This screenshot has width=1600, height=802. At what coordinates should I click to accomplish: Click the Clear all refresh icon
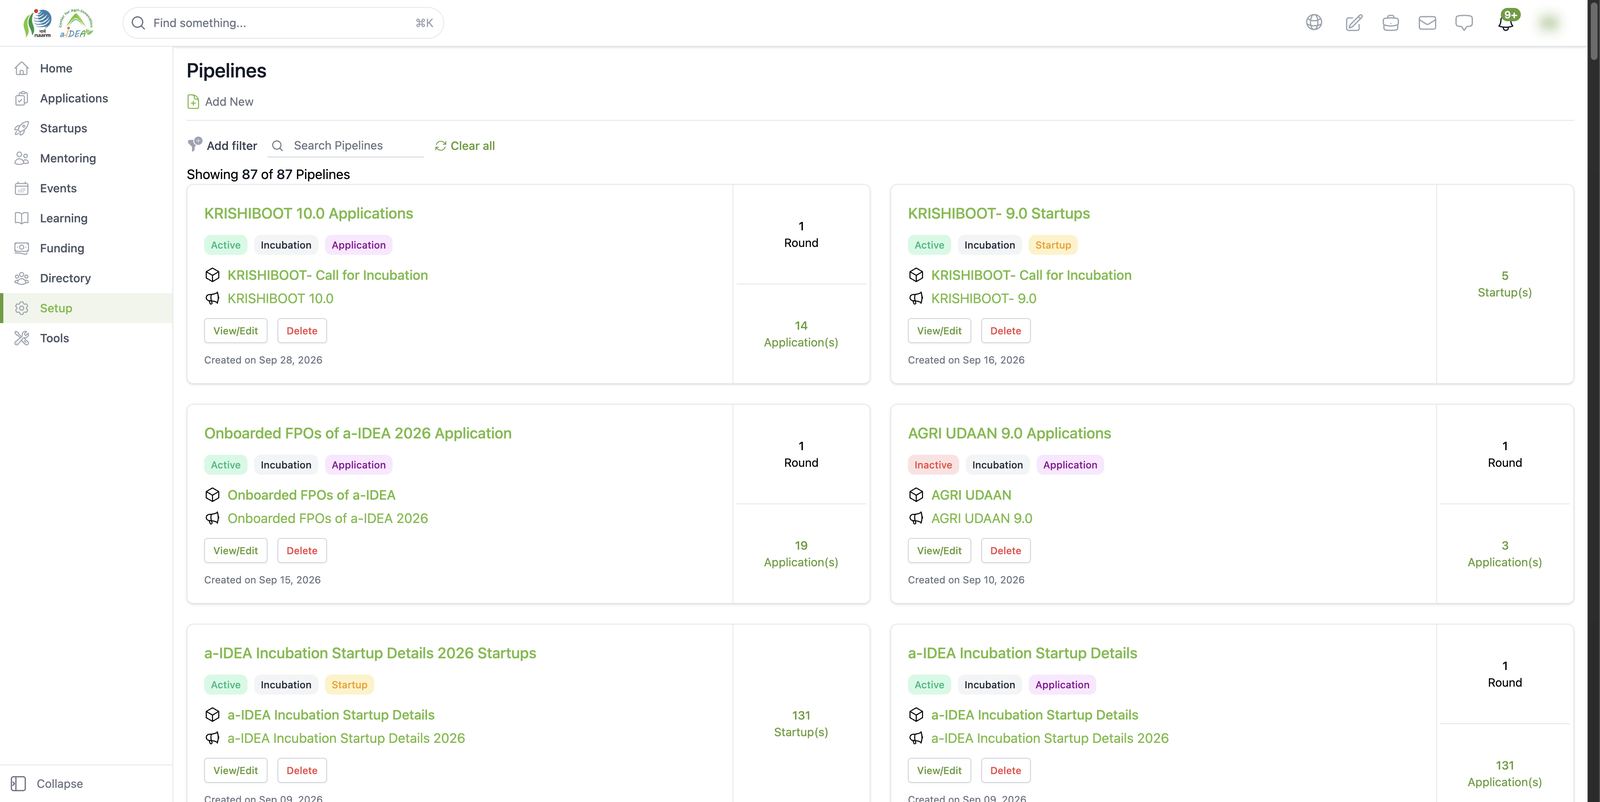pyautogui.click(x=440, y=146)
